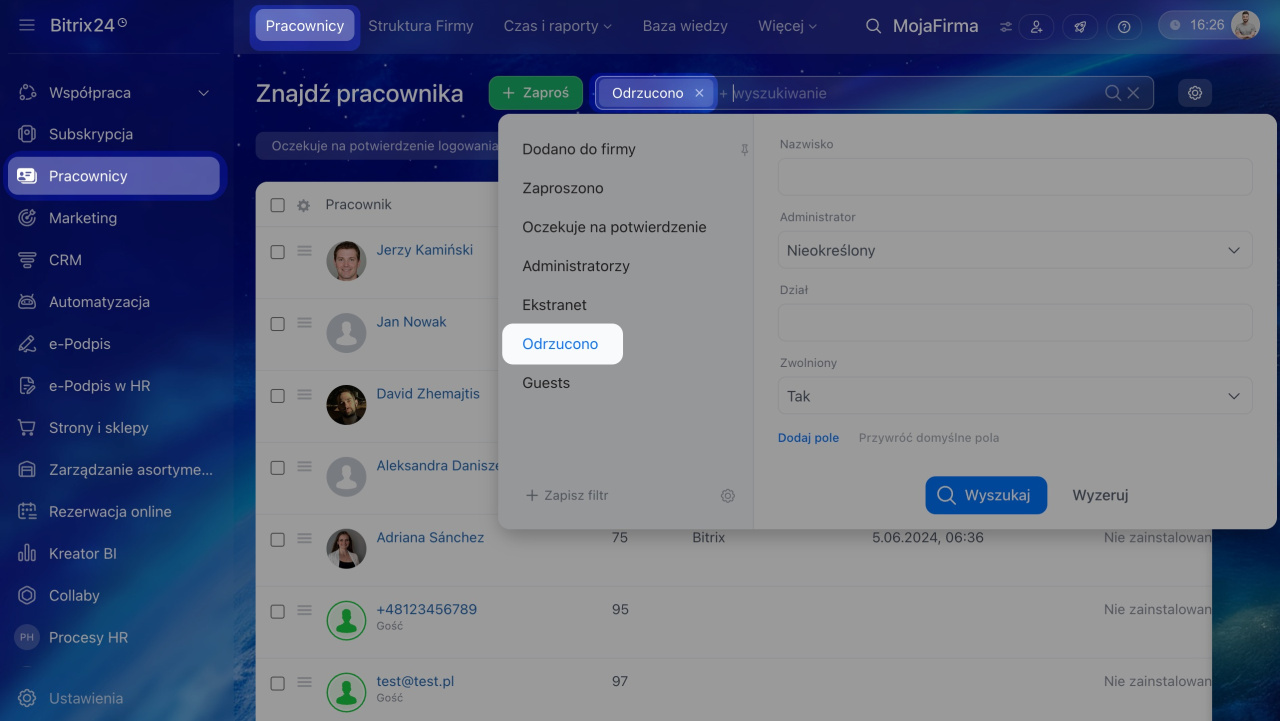The height and width of the screenshot is (721, 1280).
Task: Click the Dodaj pole link
Action: (x=808, y=438)
